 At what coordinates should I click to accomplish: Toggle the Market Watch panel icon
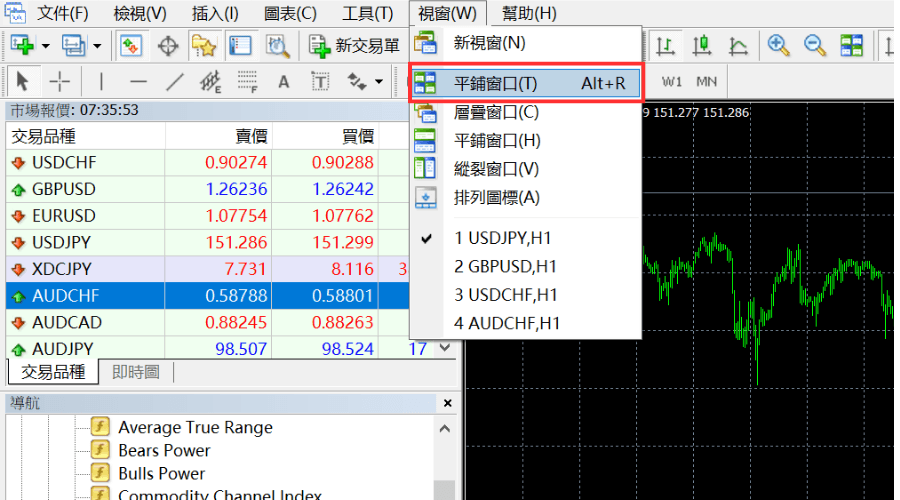click(x=131, y=45)
